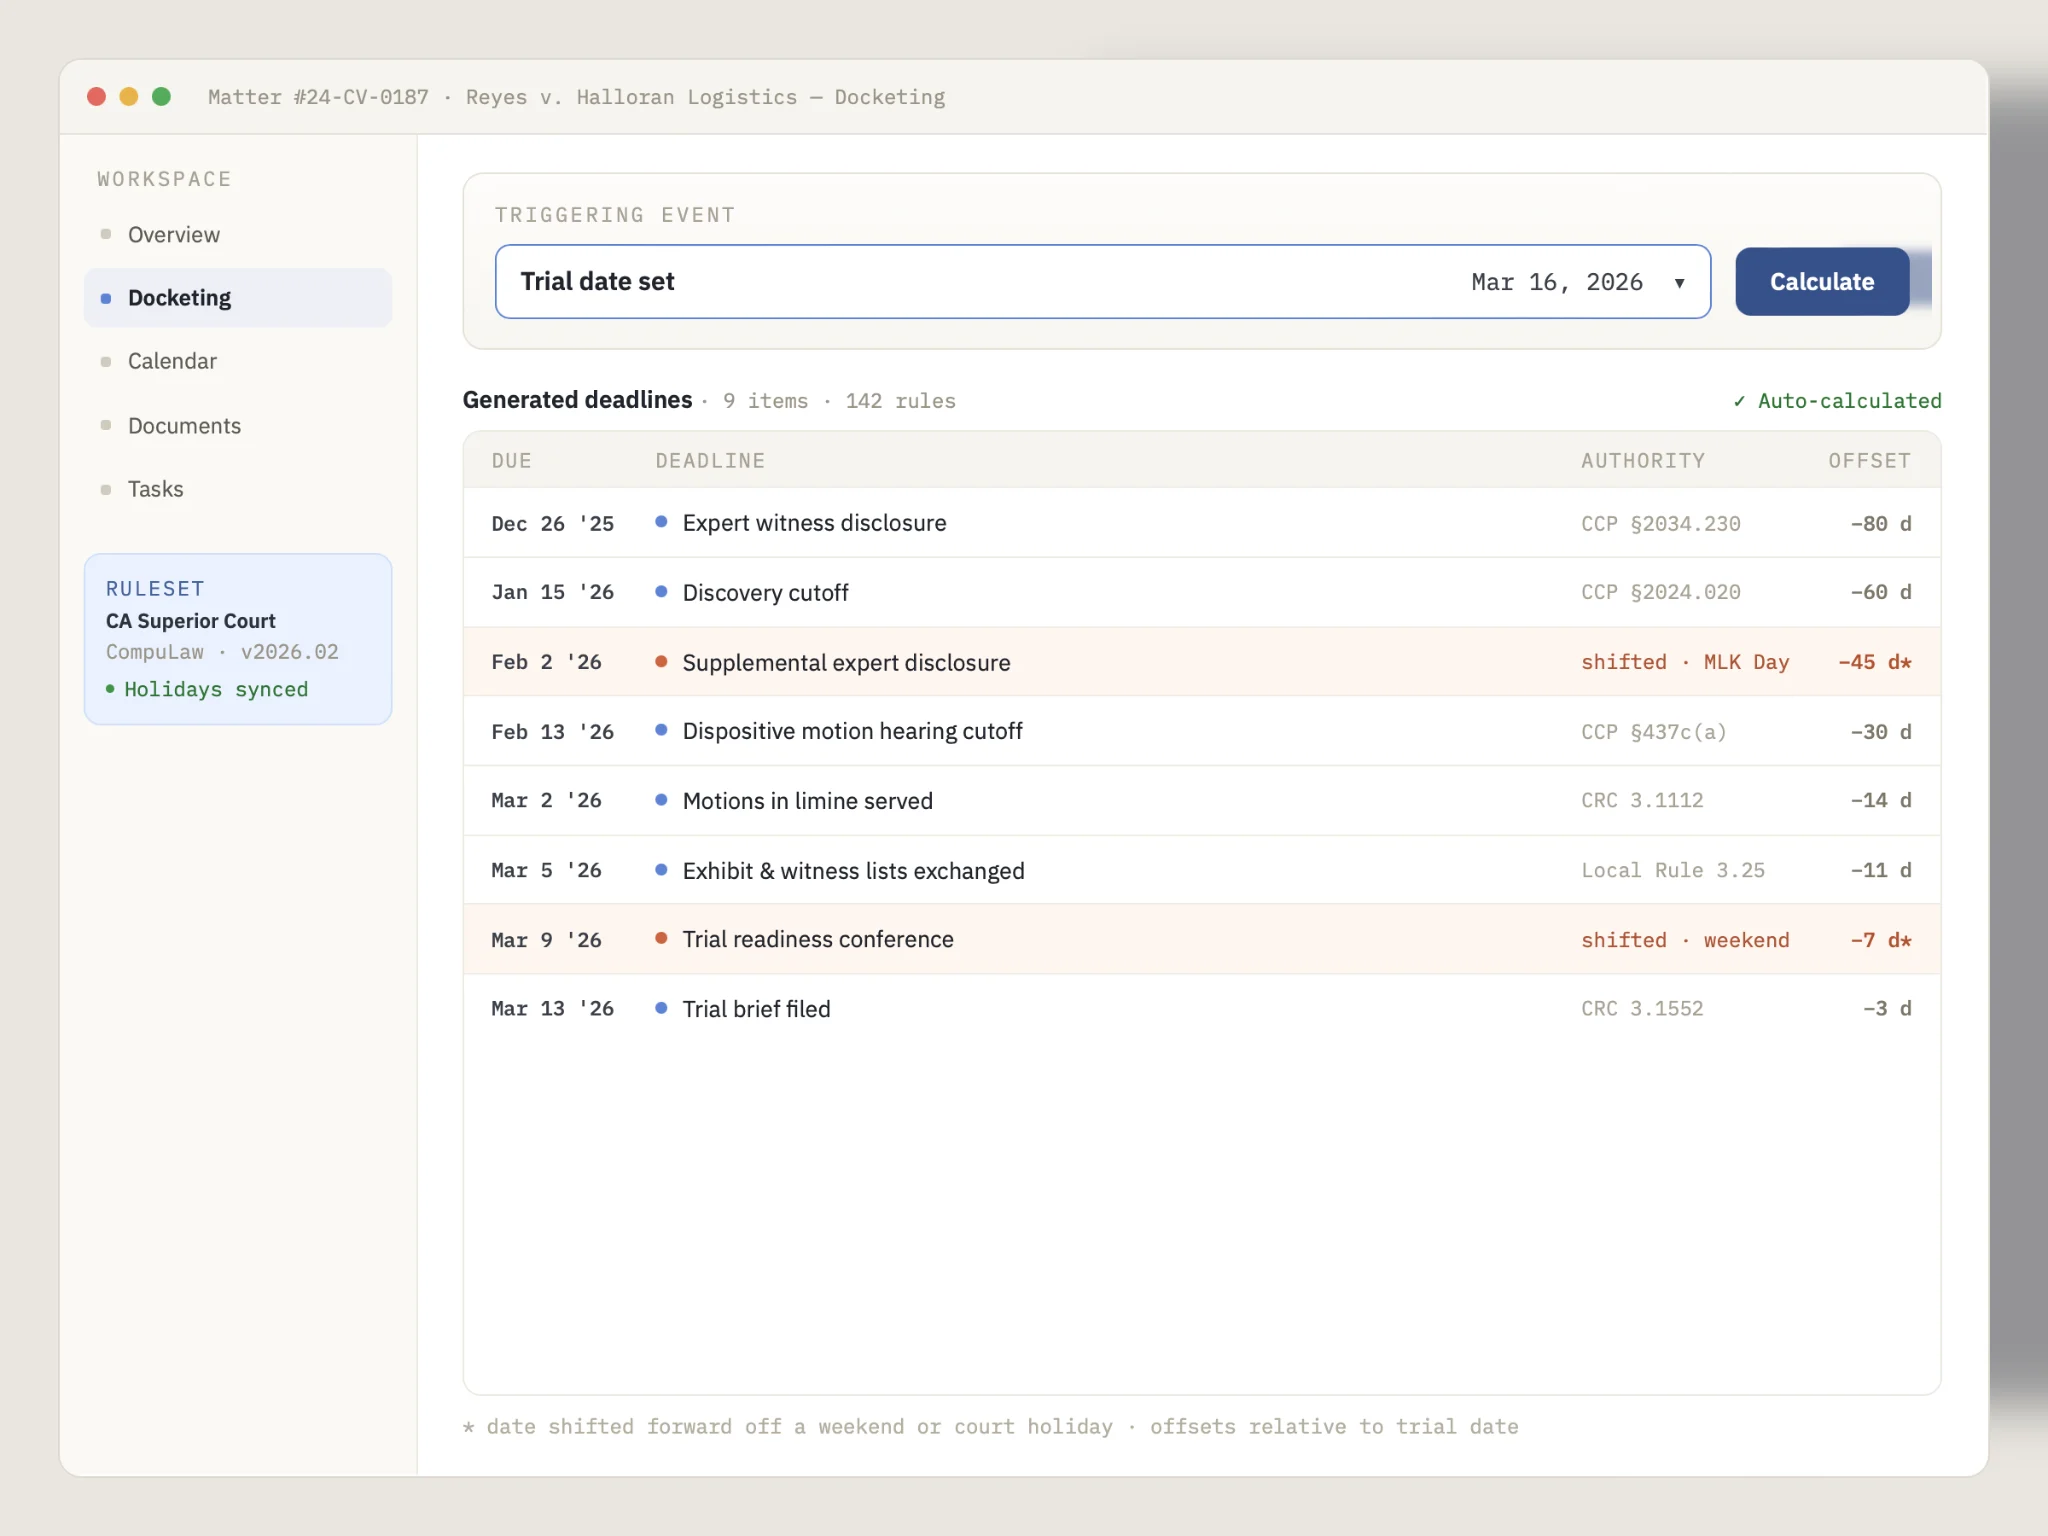
Task: Click the 9 items count
Action: click(x=765, y=401)
